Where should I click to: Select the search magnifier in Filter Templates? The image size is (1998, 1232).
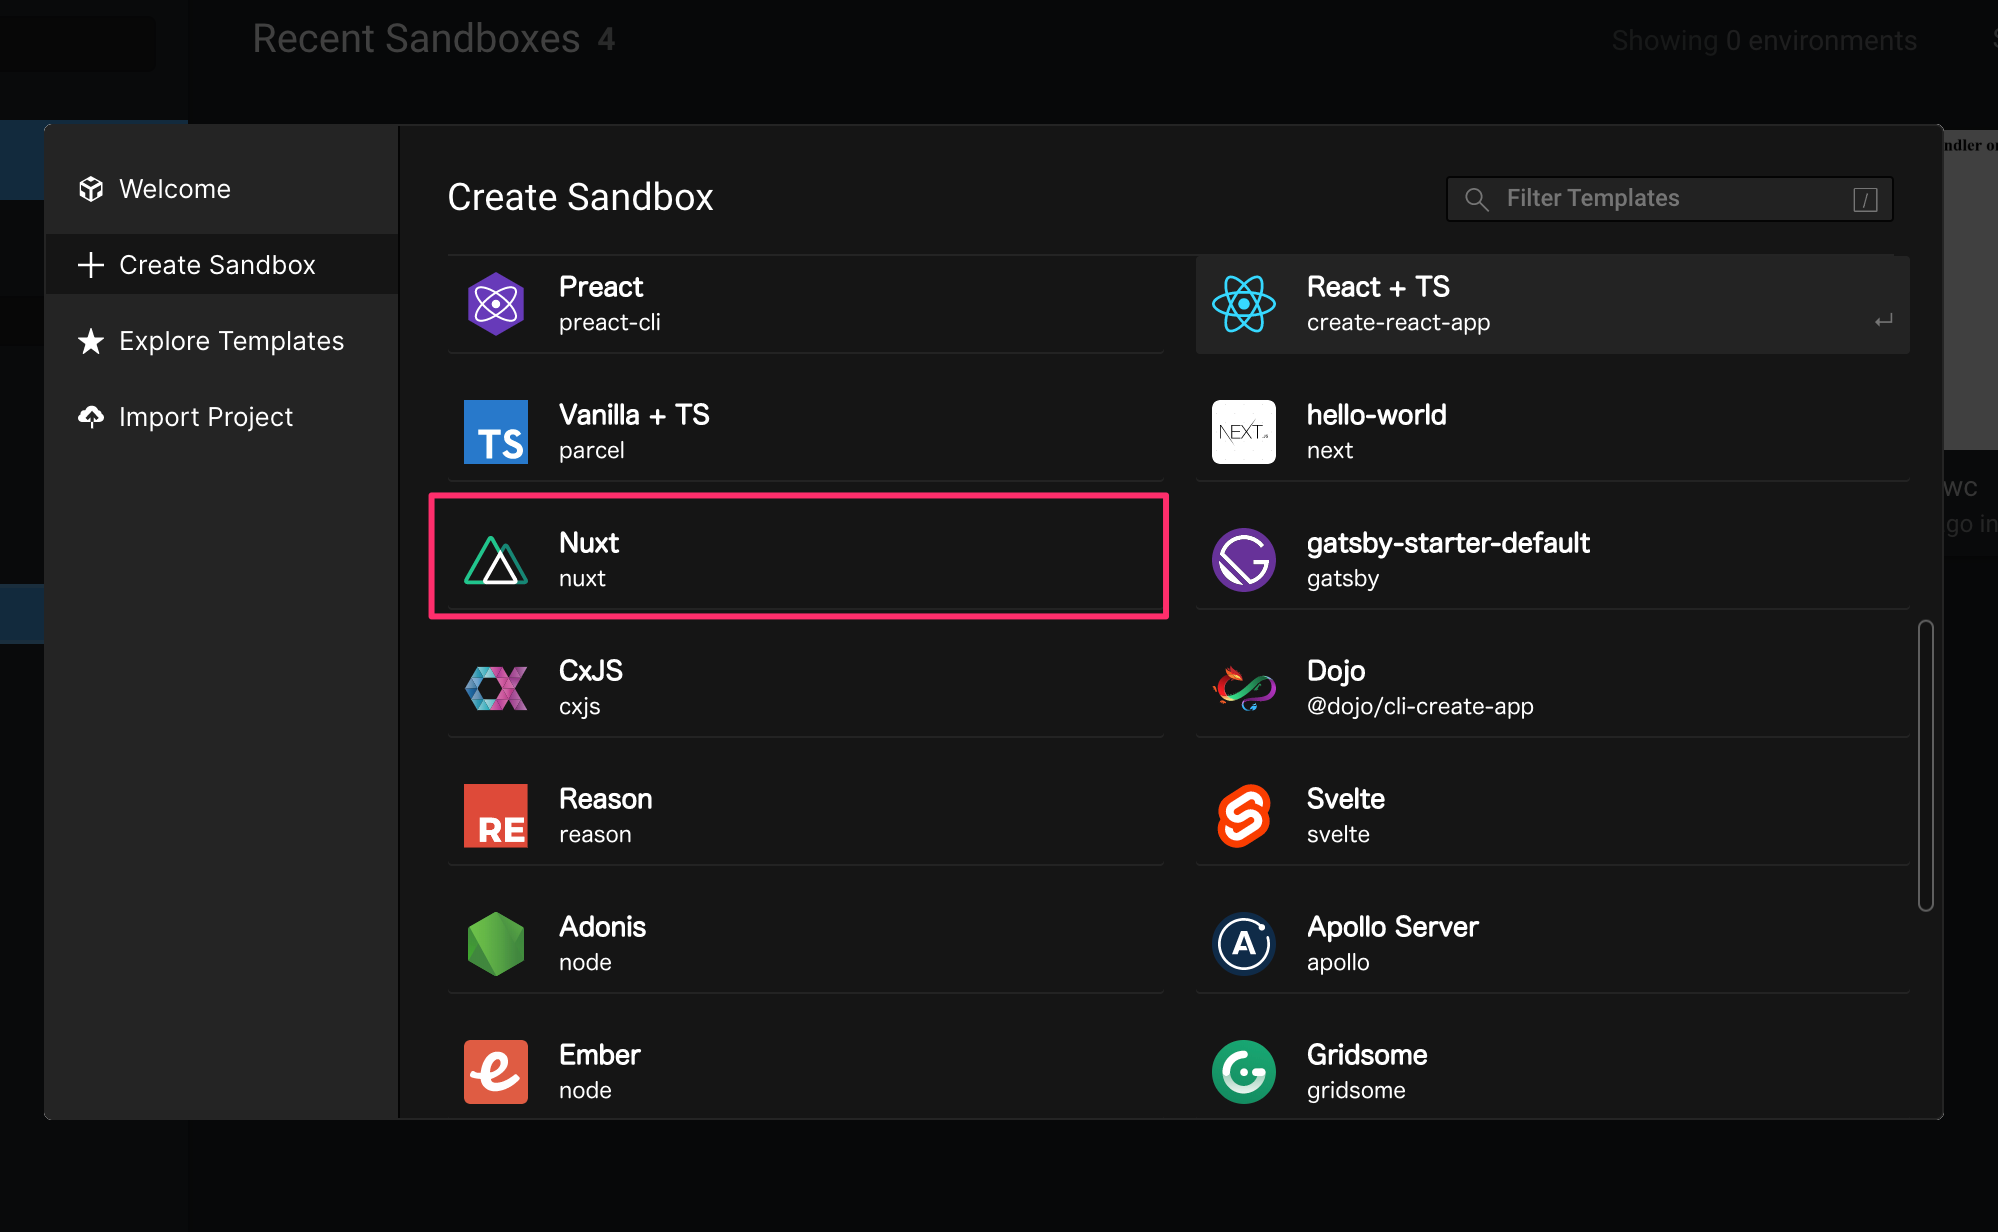coord(1476,198)
